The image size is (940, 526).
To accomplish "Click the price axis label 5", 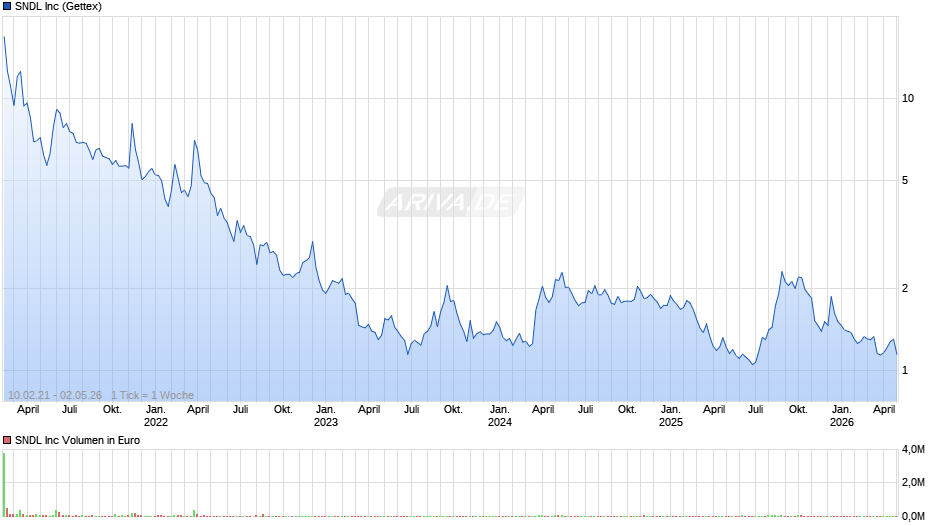I will (x=905, y=181).
